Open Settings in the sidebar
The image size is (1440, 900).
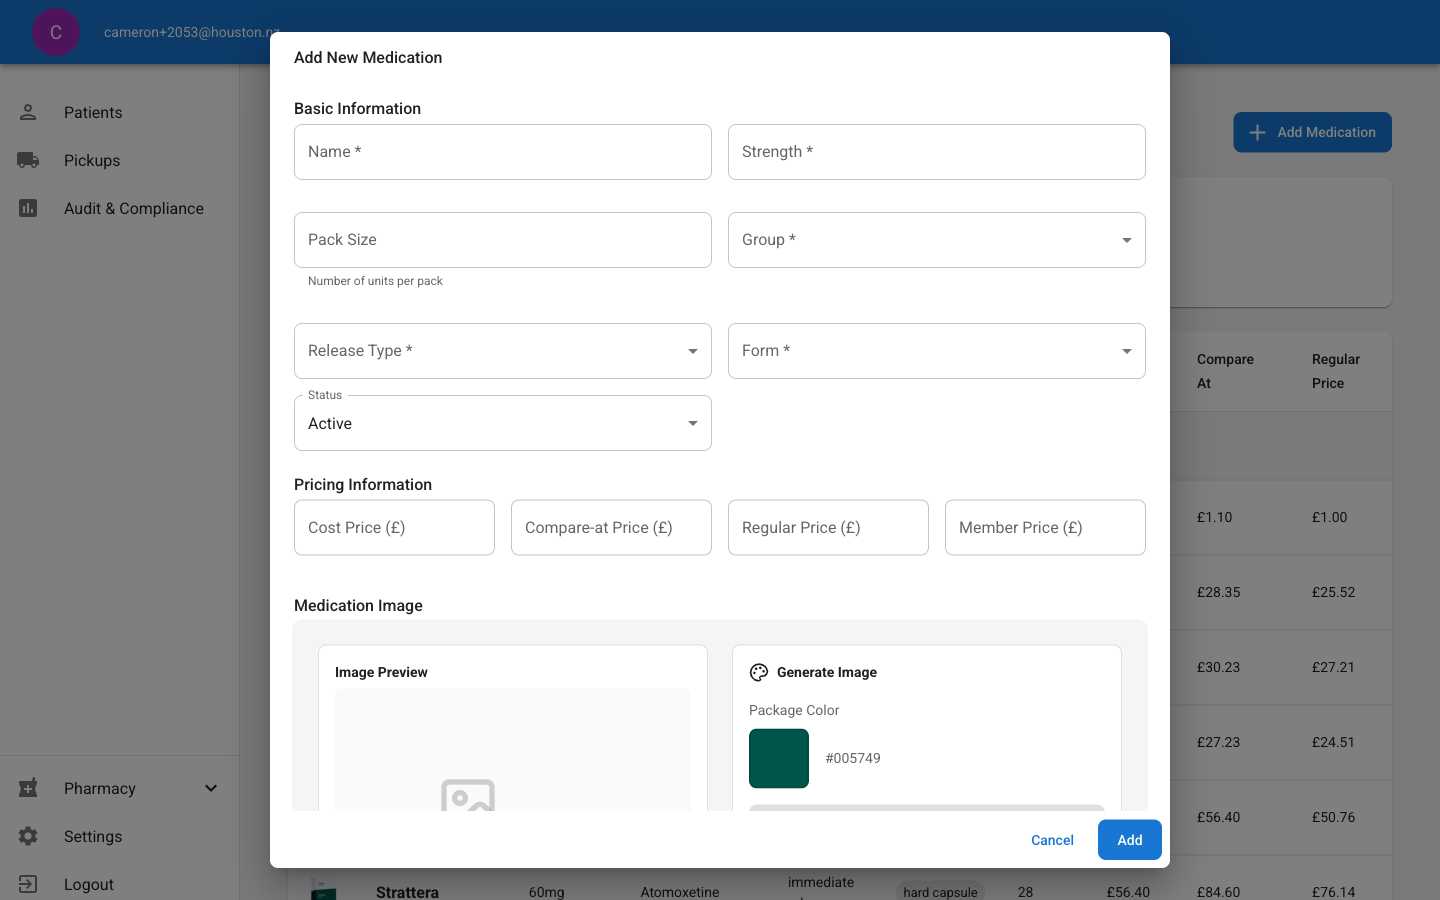point(120,836)
